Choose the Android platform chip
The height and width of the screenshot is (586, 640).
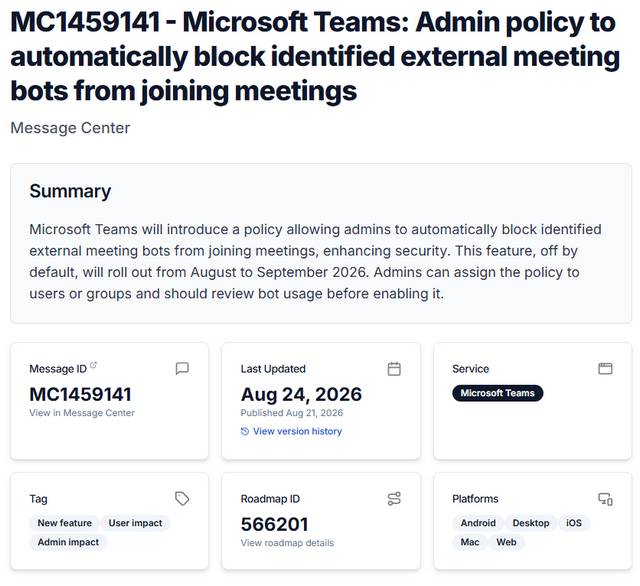[x=478, y=523]
